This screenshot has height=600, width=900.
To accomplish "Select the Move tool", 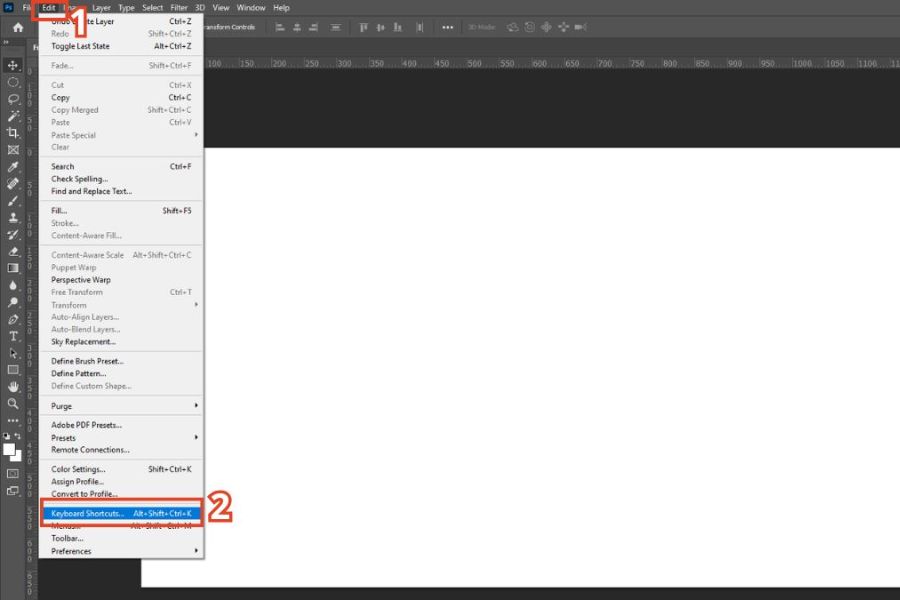I will [13, 65].
